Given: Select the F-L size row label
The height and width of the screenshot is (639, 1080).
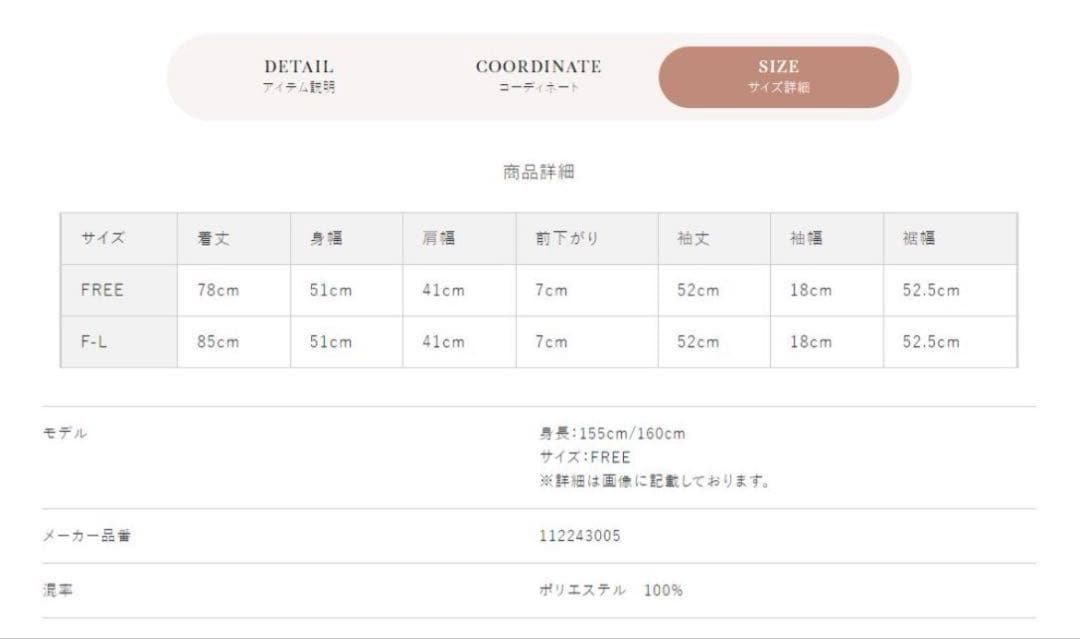Looking at the screenshot, I should [x=95, y=342].
